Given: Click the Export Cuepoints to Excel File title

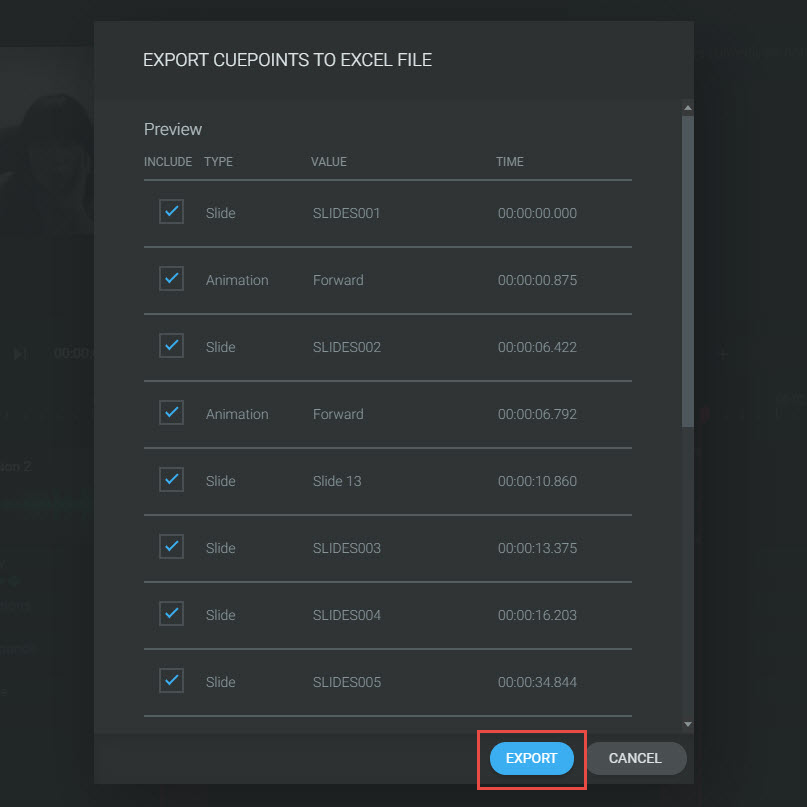Looking at the screenshot, I should point(287,60).
